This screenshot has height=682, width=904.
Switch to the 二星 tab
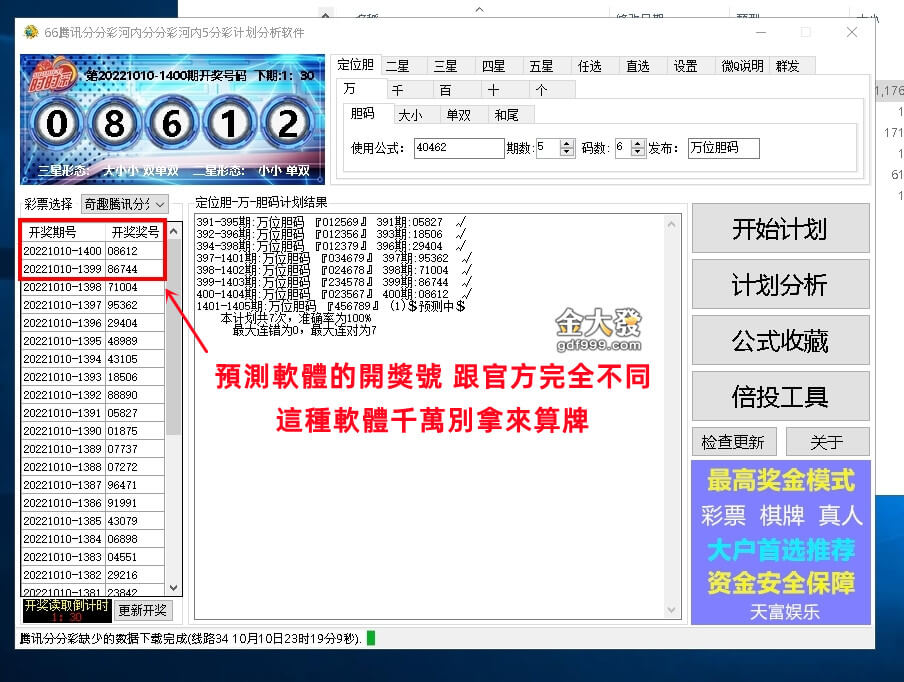click(397, 65)
